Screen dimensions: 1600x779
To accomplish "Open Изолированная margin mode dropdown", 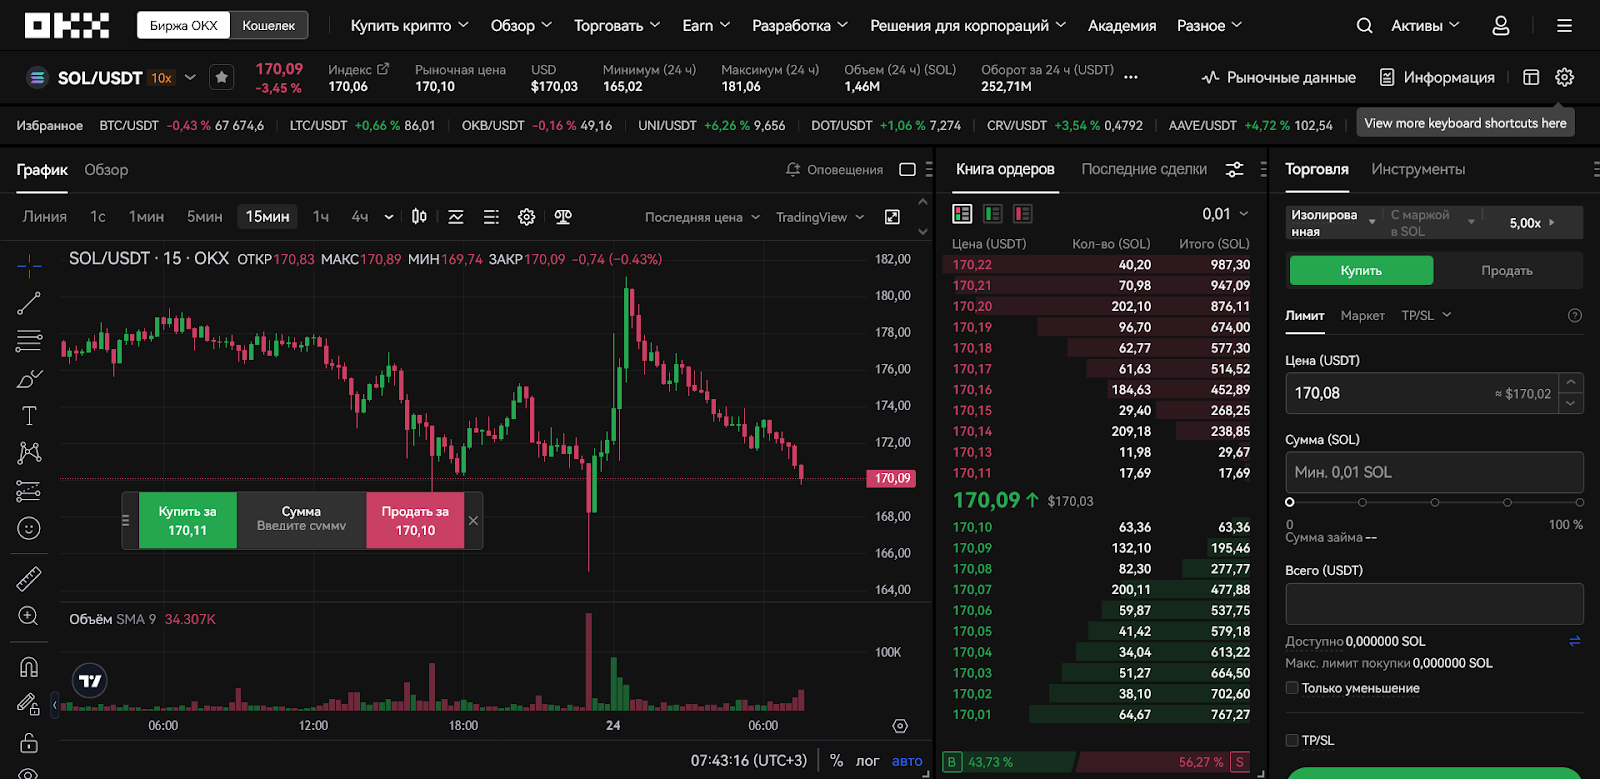I will click(x=1333, y=223).
